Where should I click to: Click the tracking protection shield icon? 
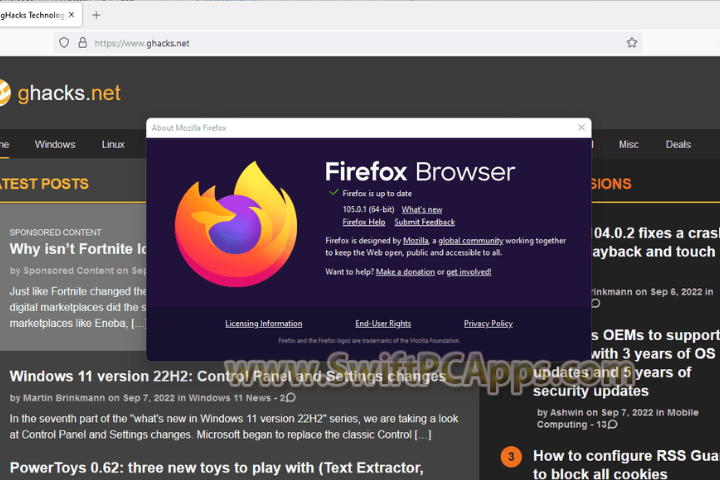pos(64,43)
